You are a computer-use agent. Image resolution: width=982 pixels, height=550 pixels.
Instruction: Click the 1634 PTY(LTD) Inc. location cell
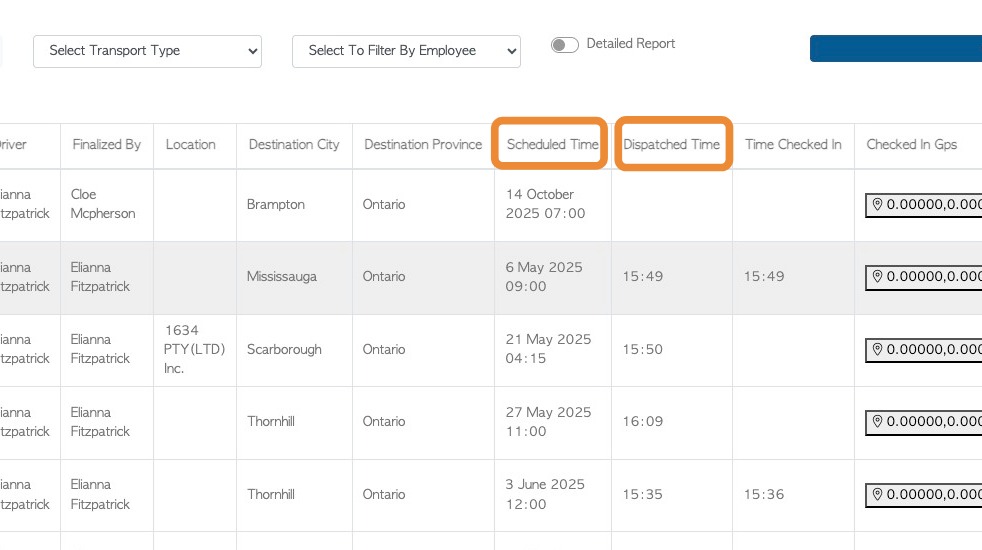click(x=194, y=349)
